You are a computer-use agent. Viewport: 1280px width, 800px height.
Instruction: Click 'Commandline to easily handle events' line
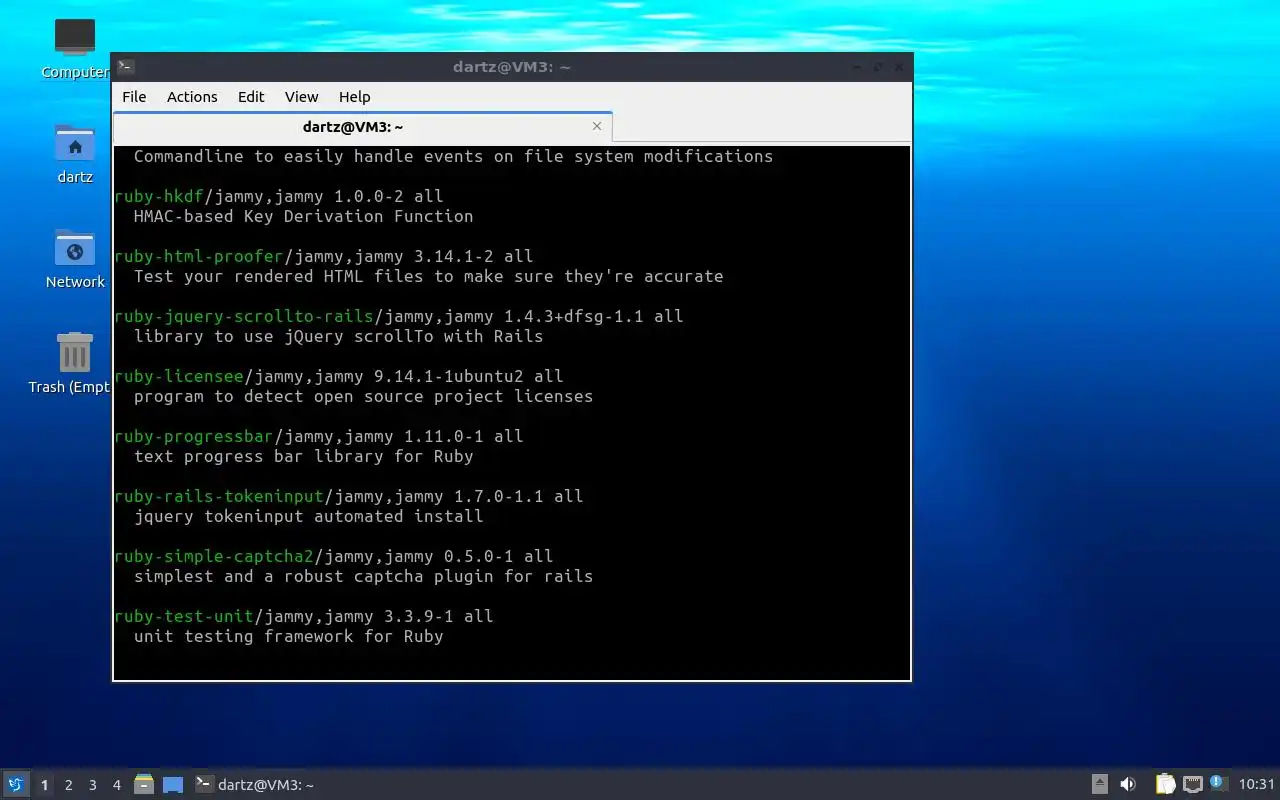coord(454,156)
